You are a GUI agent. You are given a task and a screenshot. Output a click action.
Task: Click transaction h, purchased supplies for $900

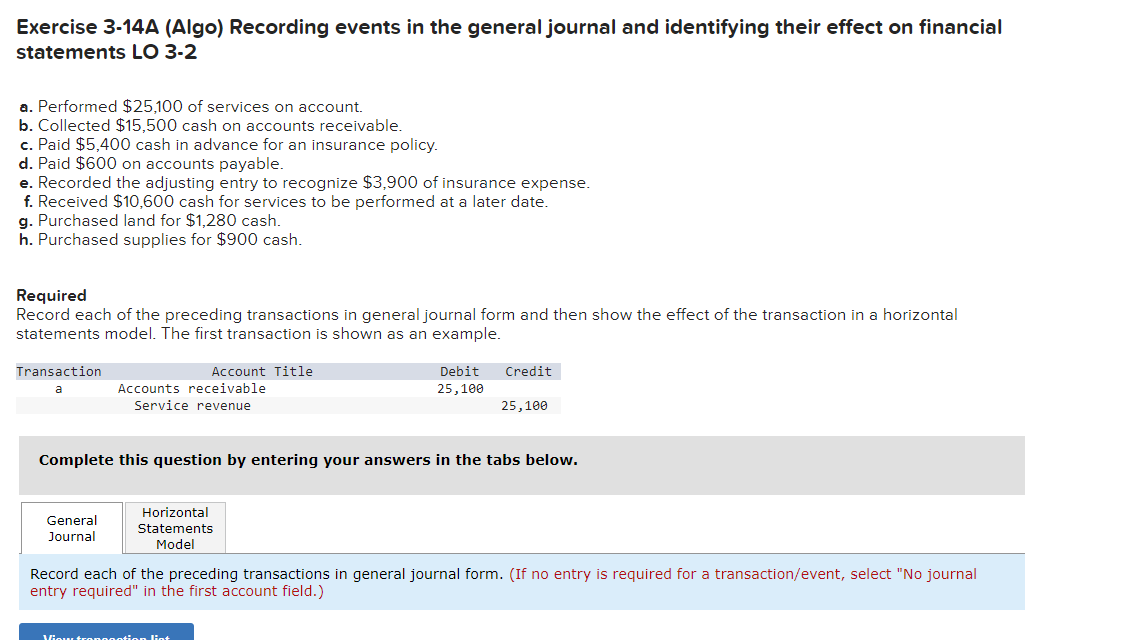pos(161,240)
